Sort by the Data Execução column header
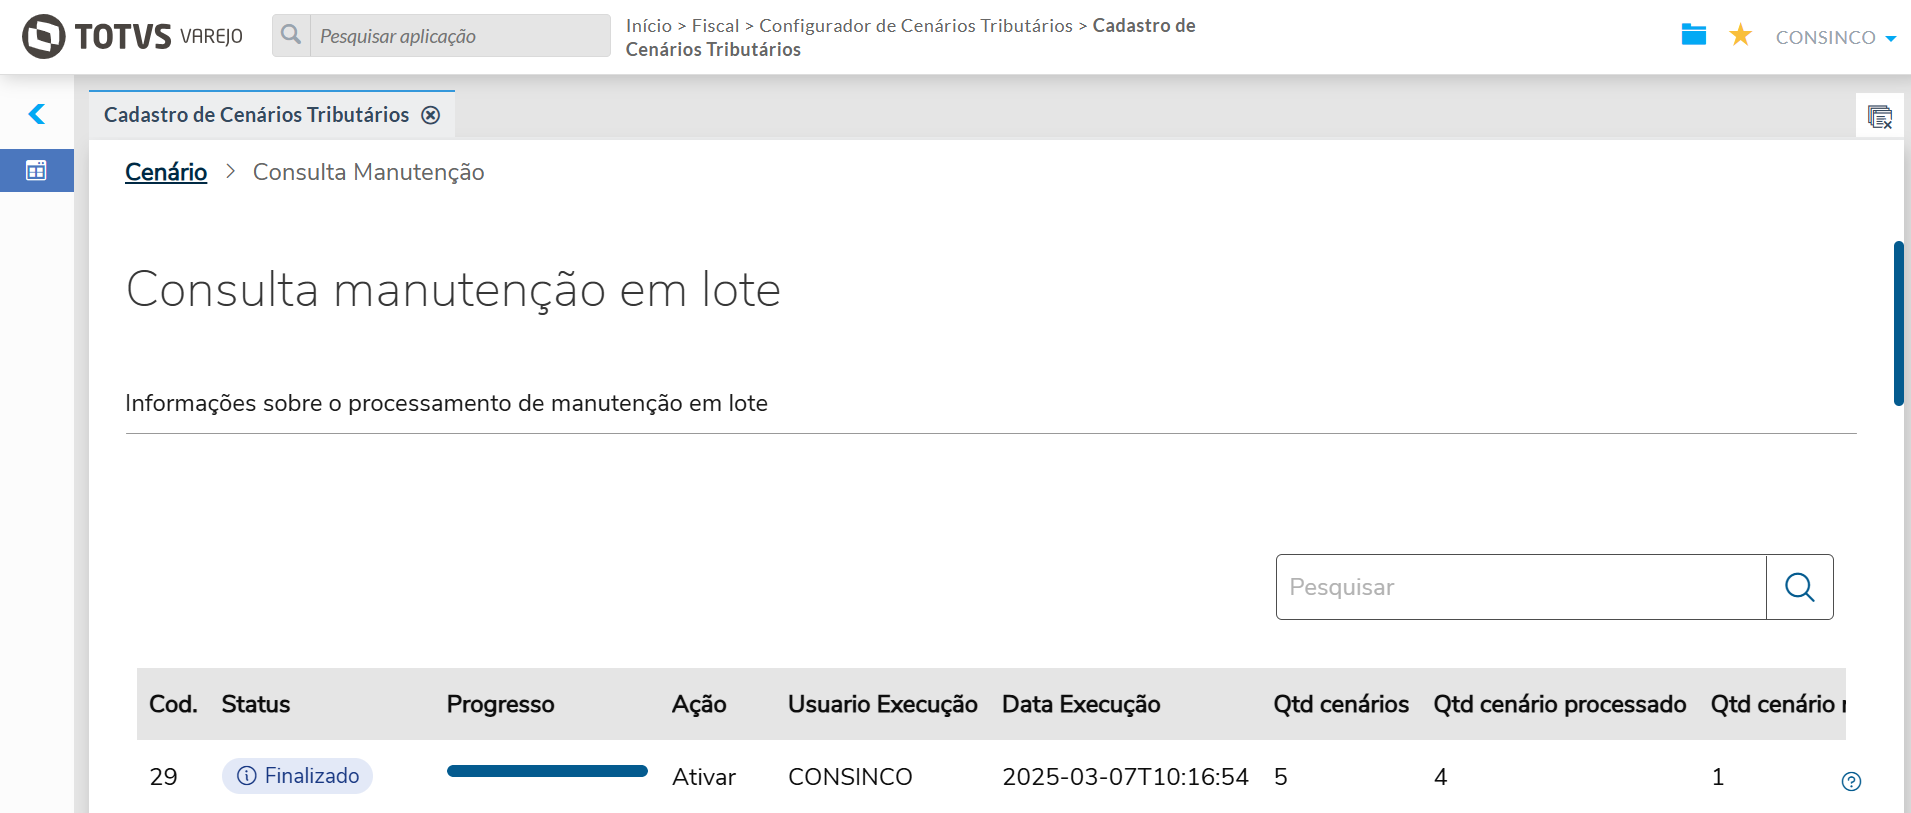The image size is (1911, 813). click(1081, 704)
